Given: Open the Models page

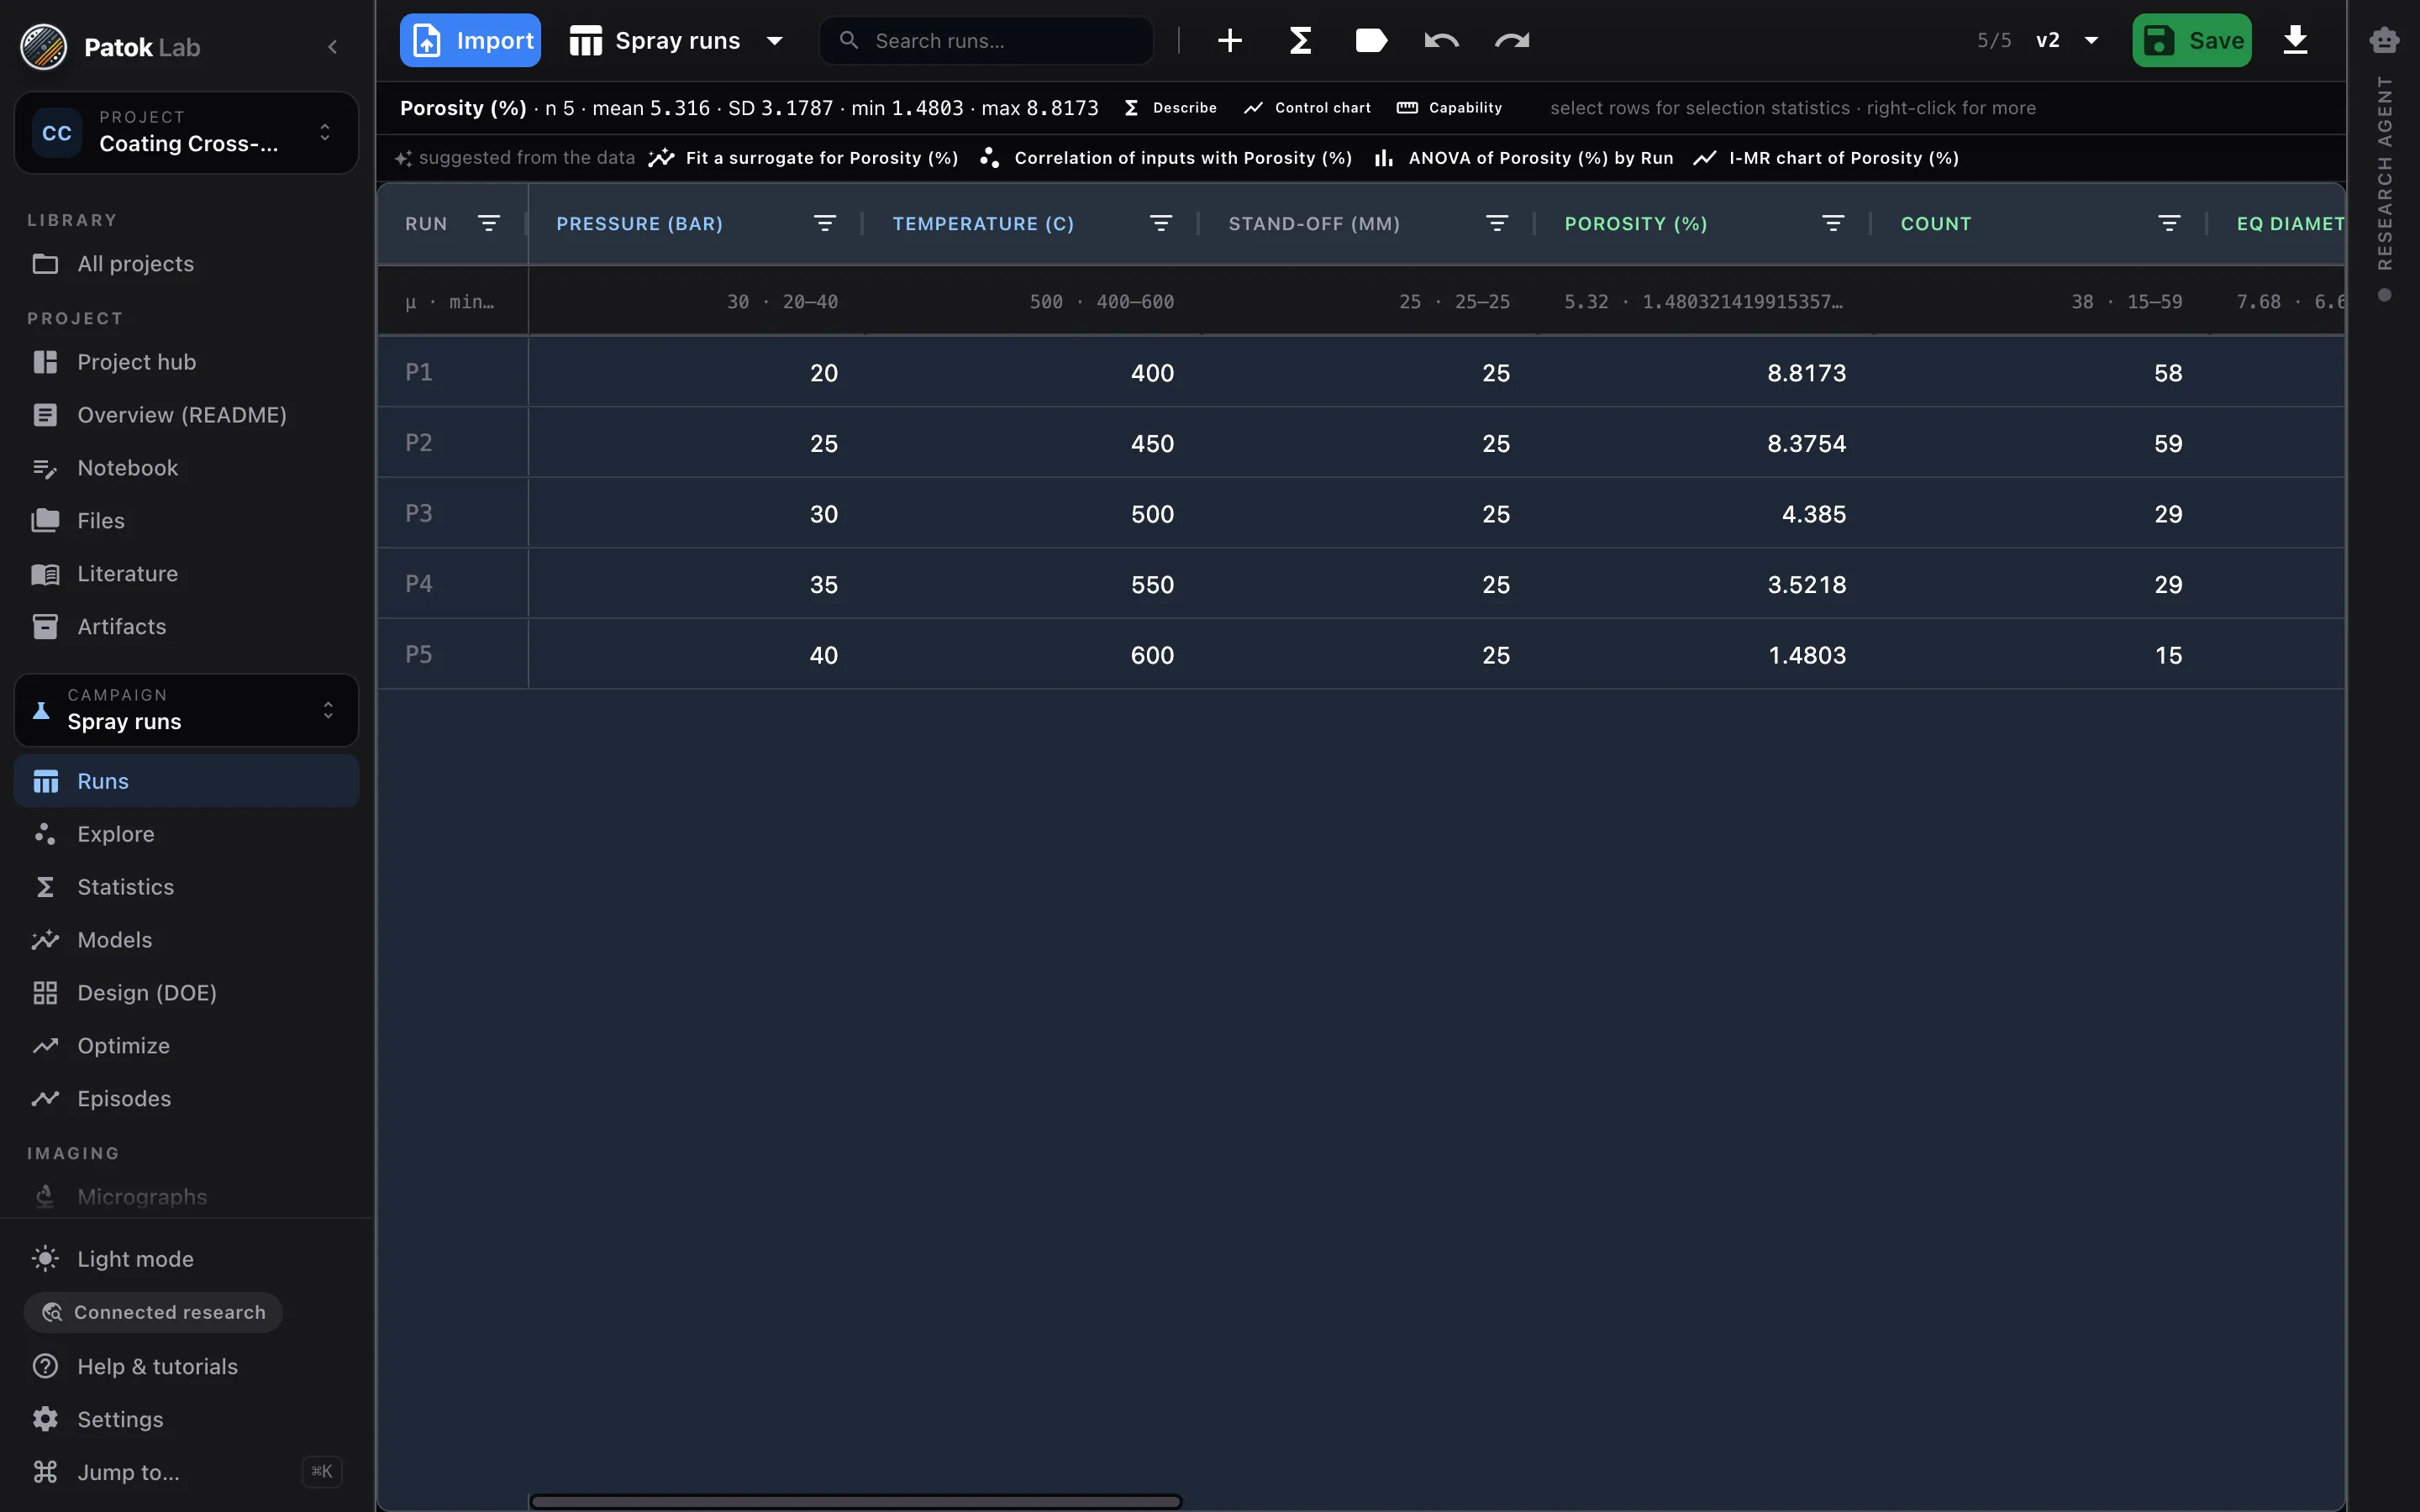Looking at the screenshot, I should pos(186,940).
